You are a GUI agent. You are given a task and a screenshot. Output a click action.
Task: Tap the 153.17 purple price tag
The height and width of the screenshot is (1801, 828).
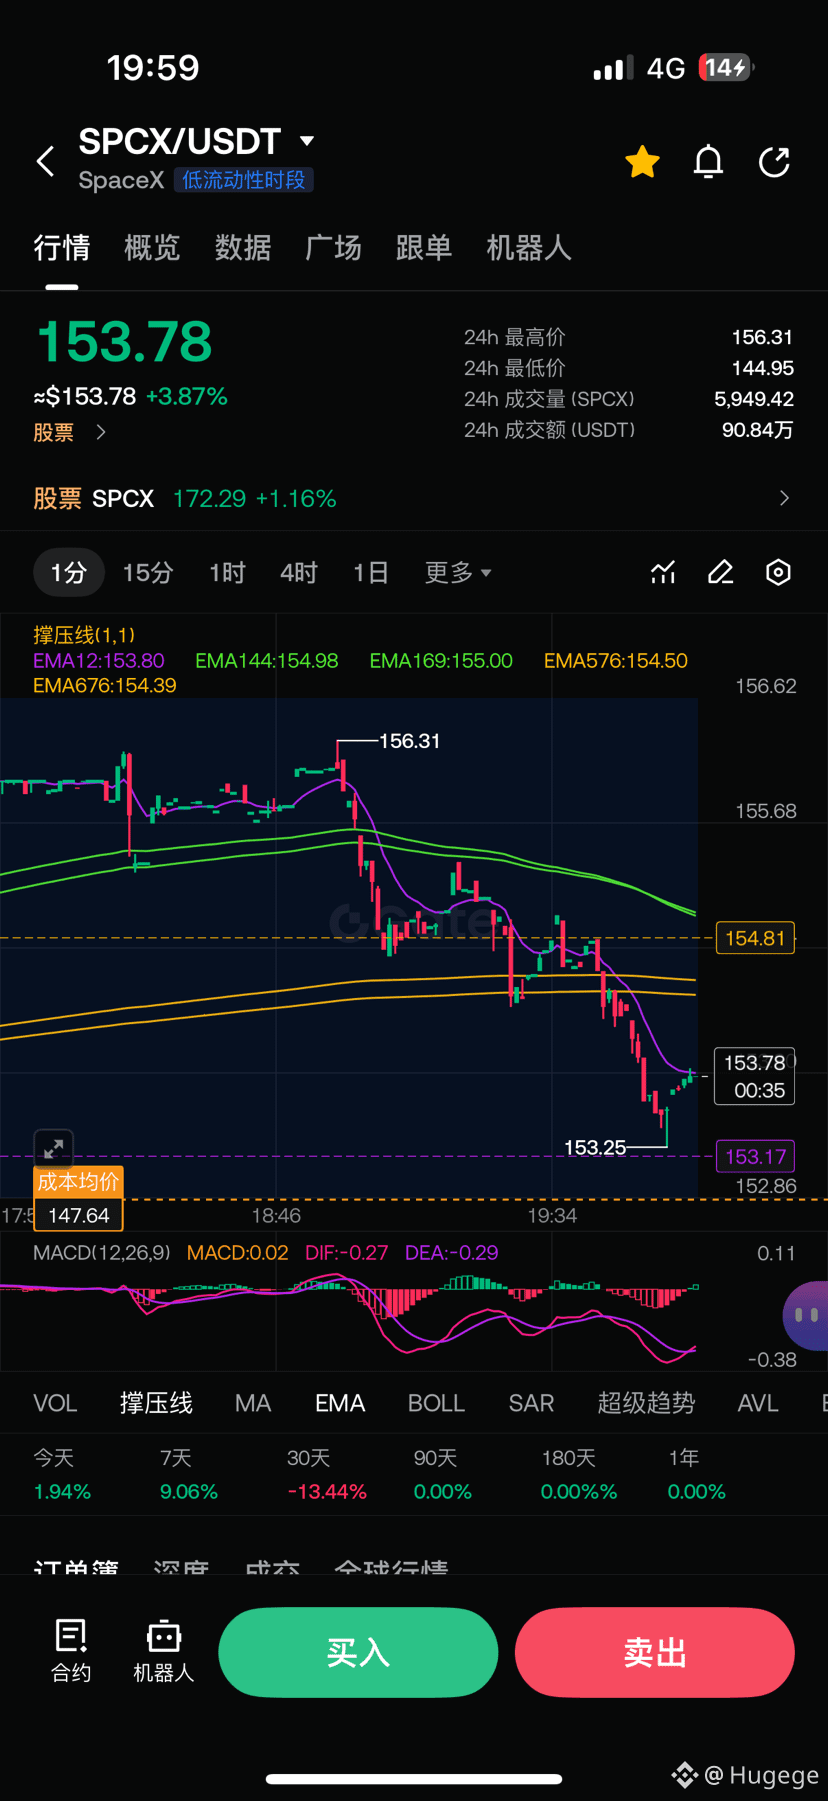[x=755, y=1157]
